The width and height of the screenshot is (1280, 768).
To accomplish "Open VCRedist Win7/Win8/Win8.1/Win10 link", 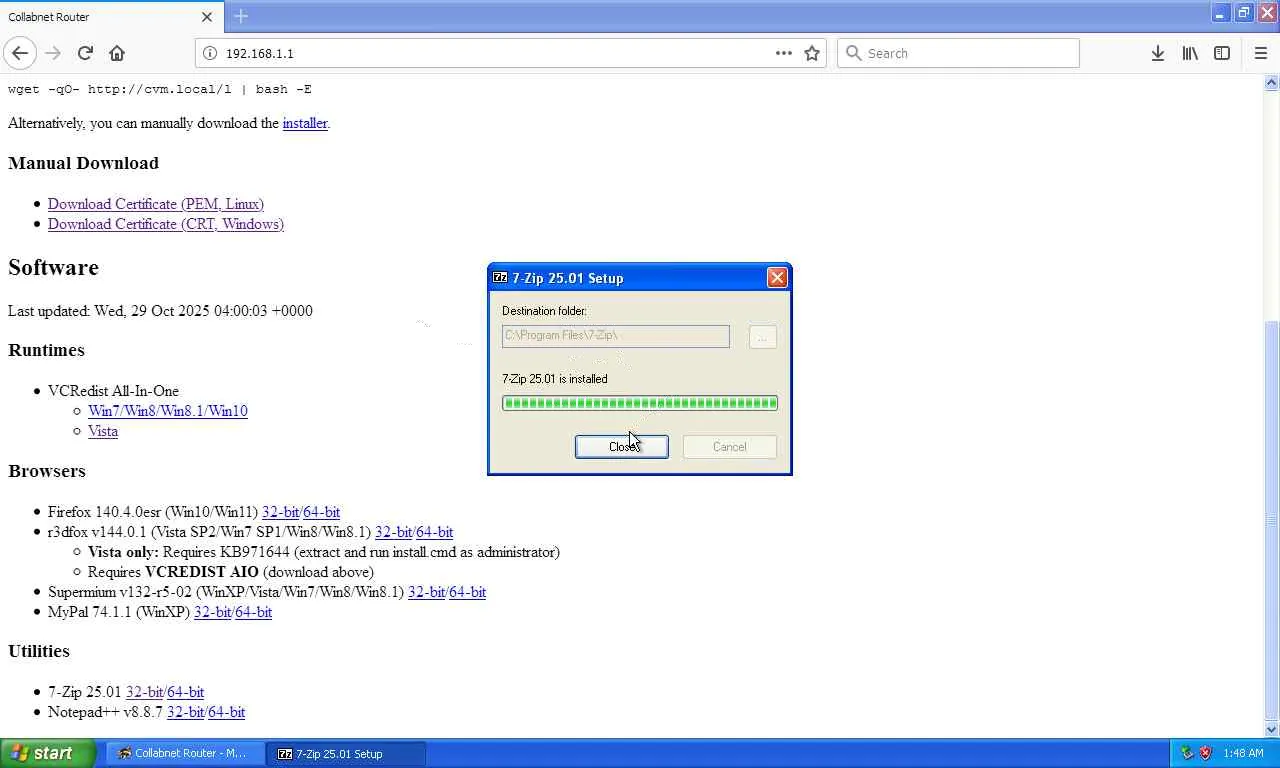I will (x=168, y=411).
